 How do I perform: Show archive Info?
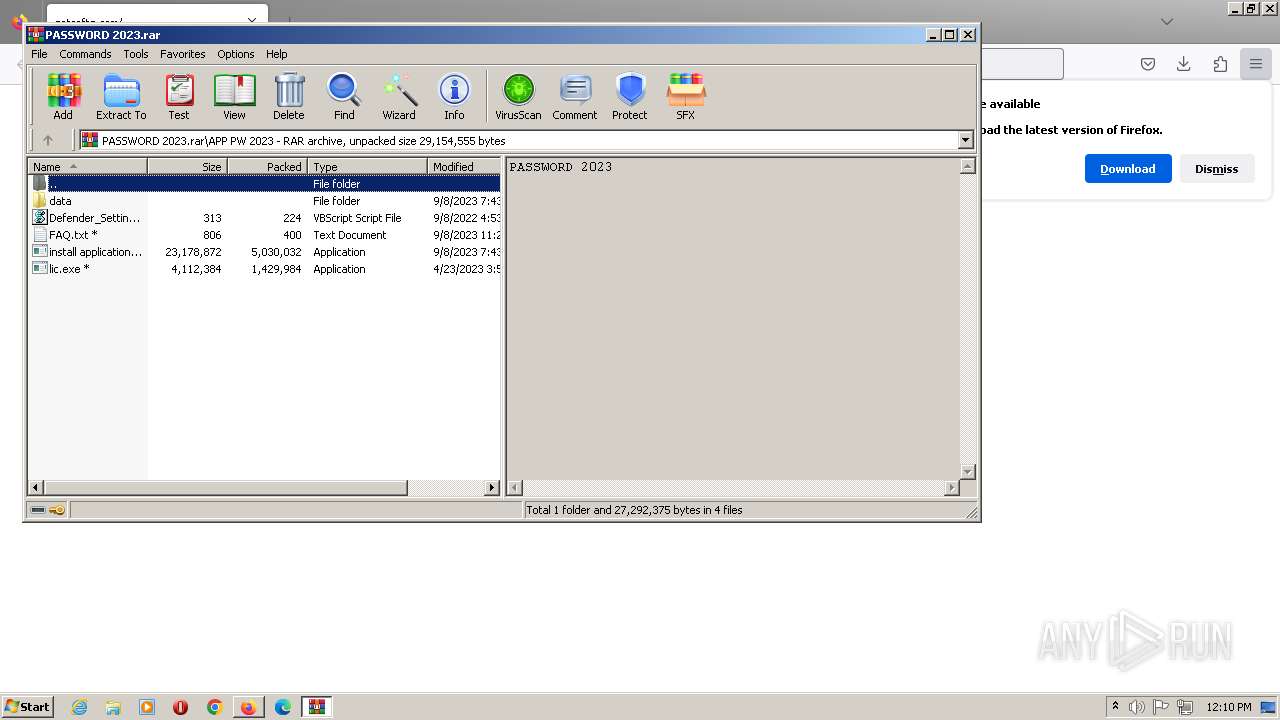(x=454, y=97)
